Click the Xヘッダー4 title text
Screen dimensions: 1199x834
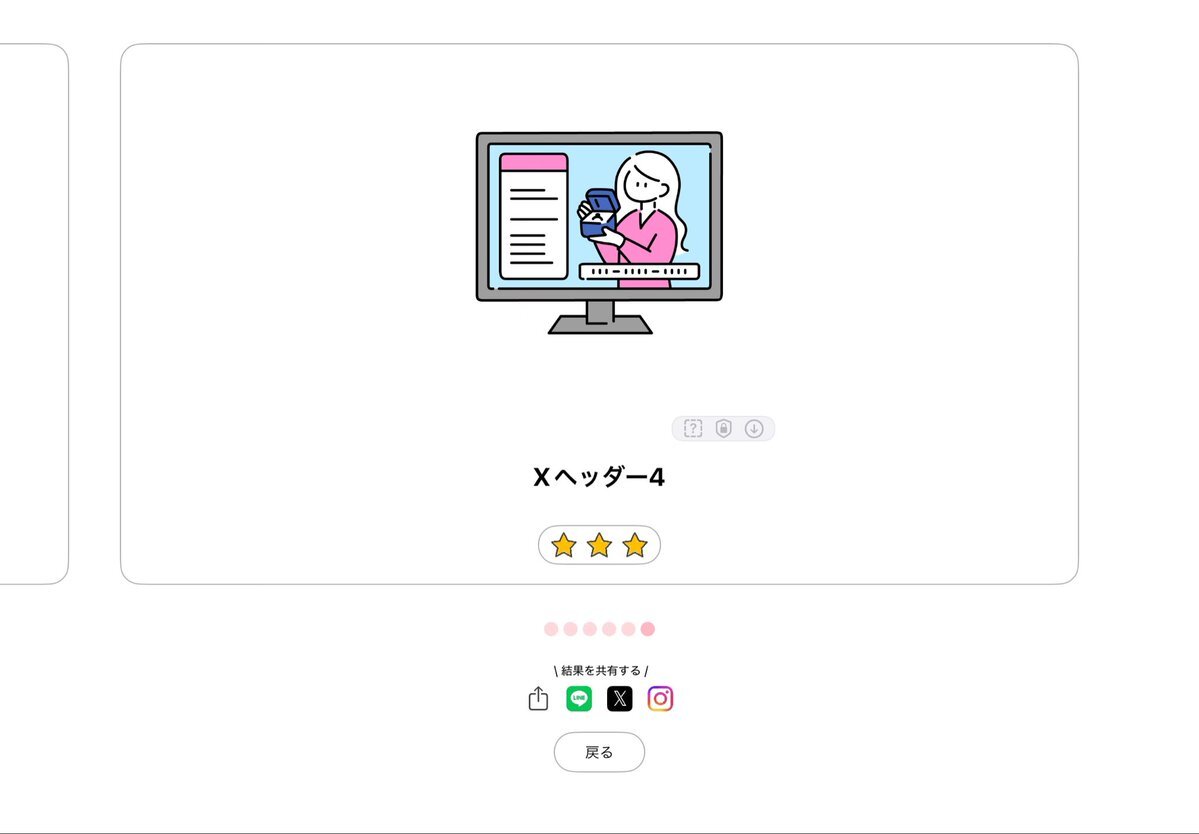599,477
